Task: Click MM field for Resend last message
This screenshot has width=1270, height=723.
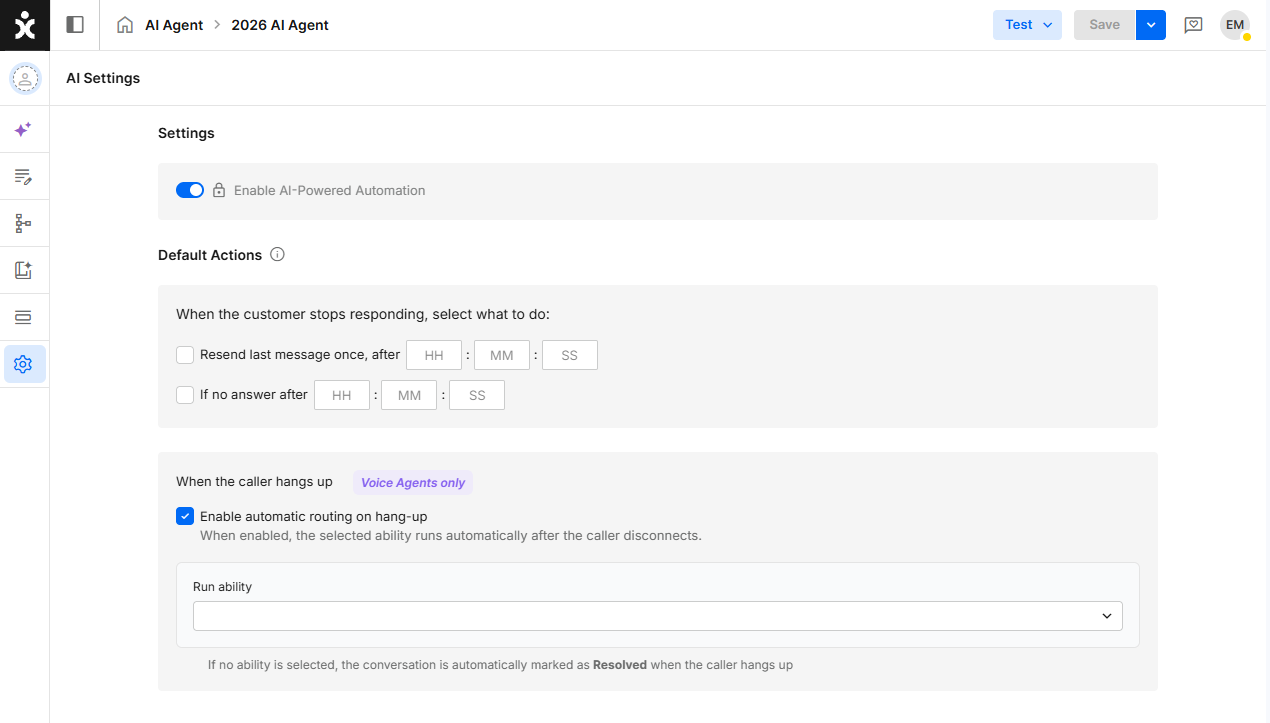Action: 502,355
